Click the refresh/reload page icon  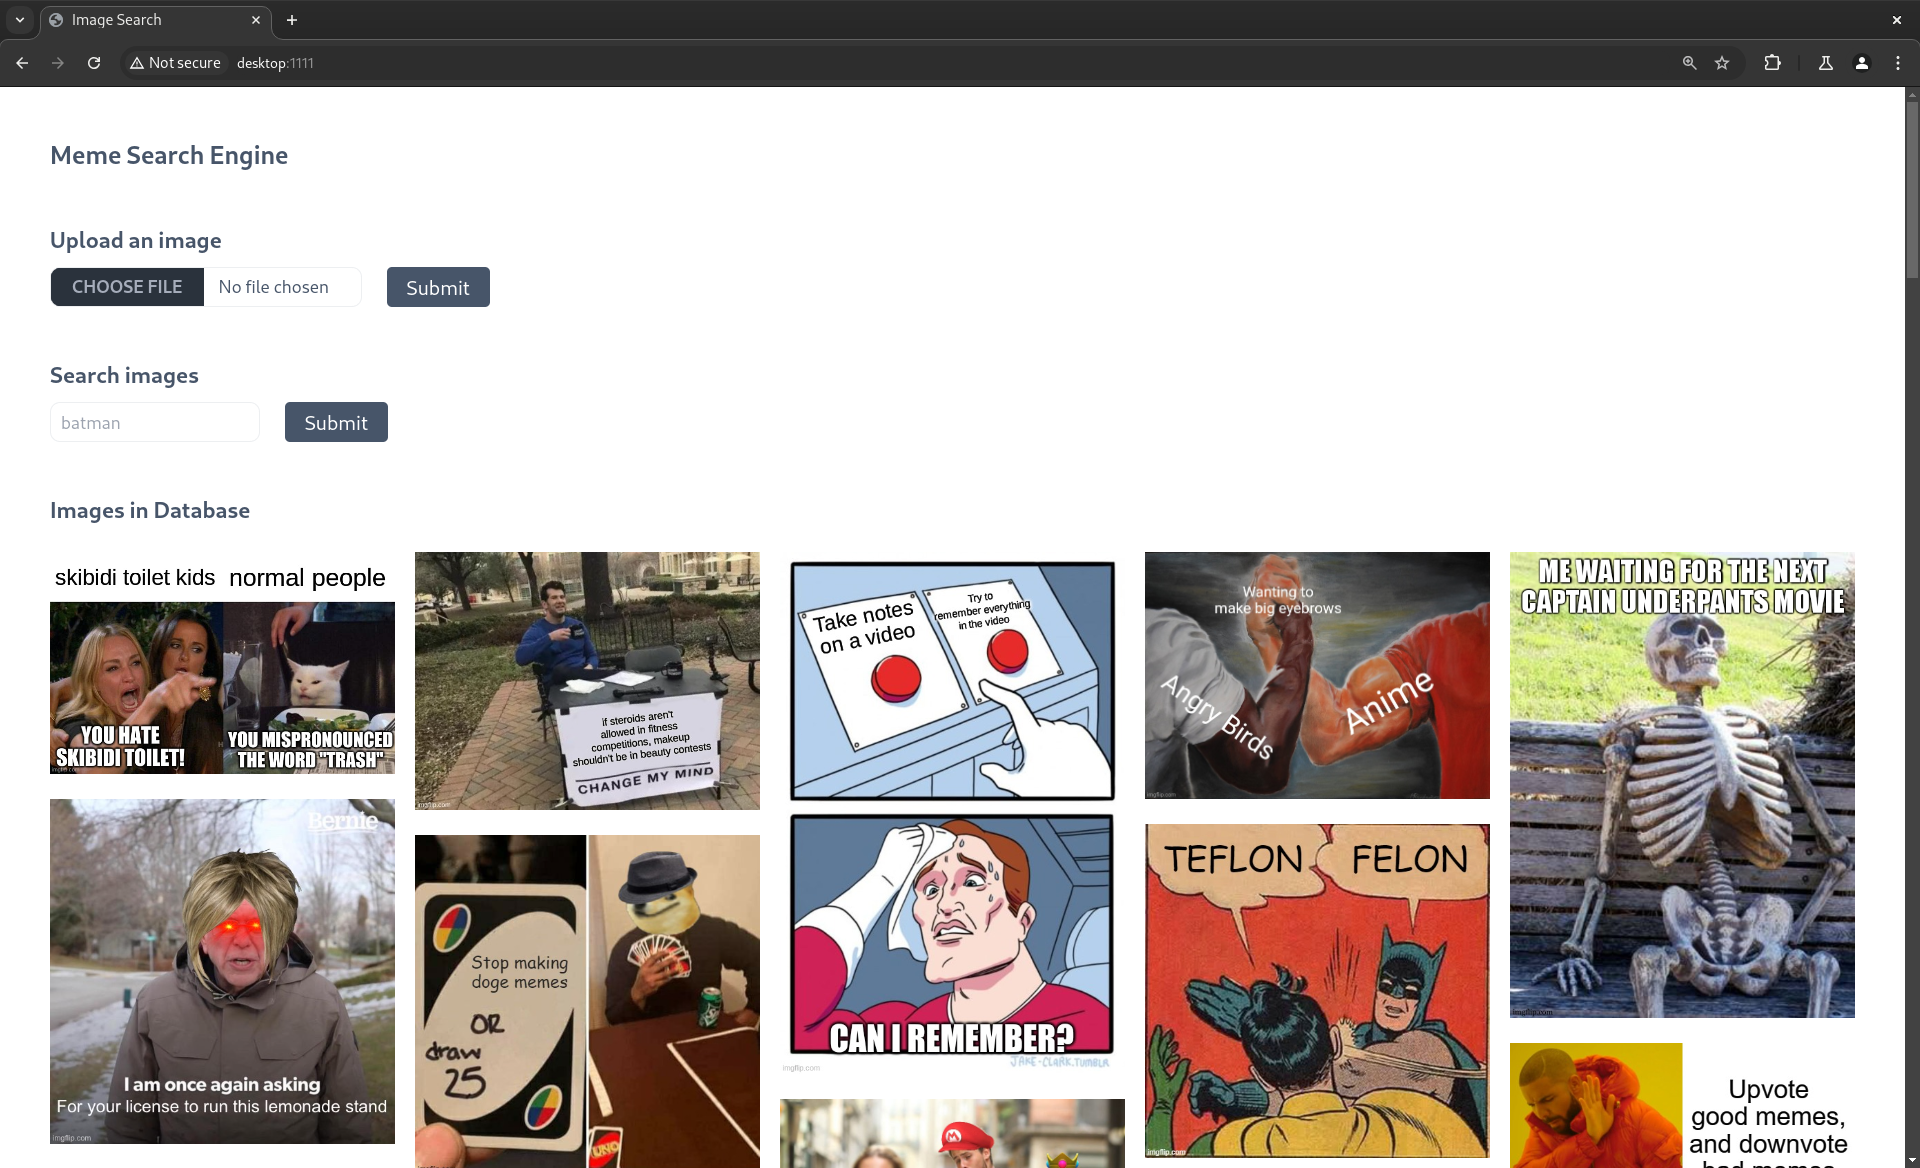(93, 63)
